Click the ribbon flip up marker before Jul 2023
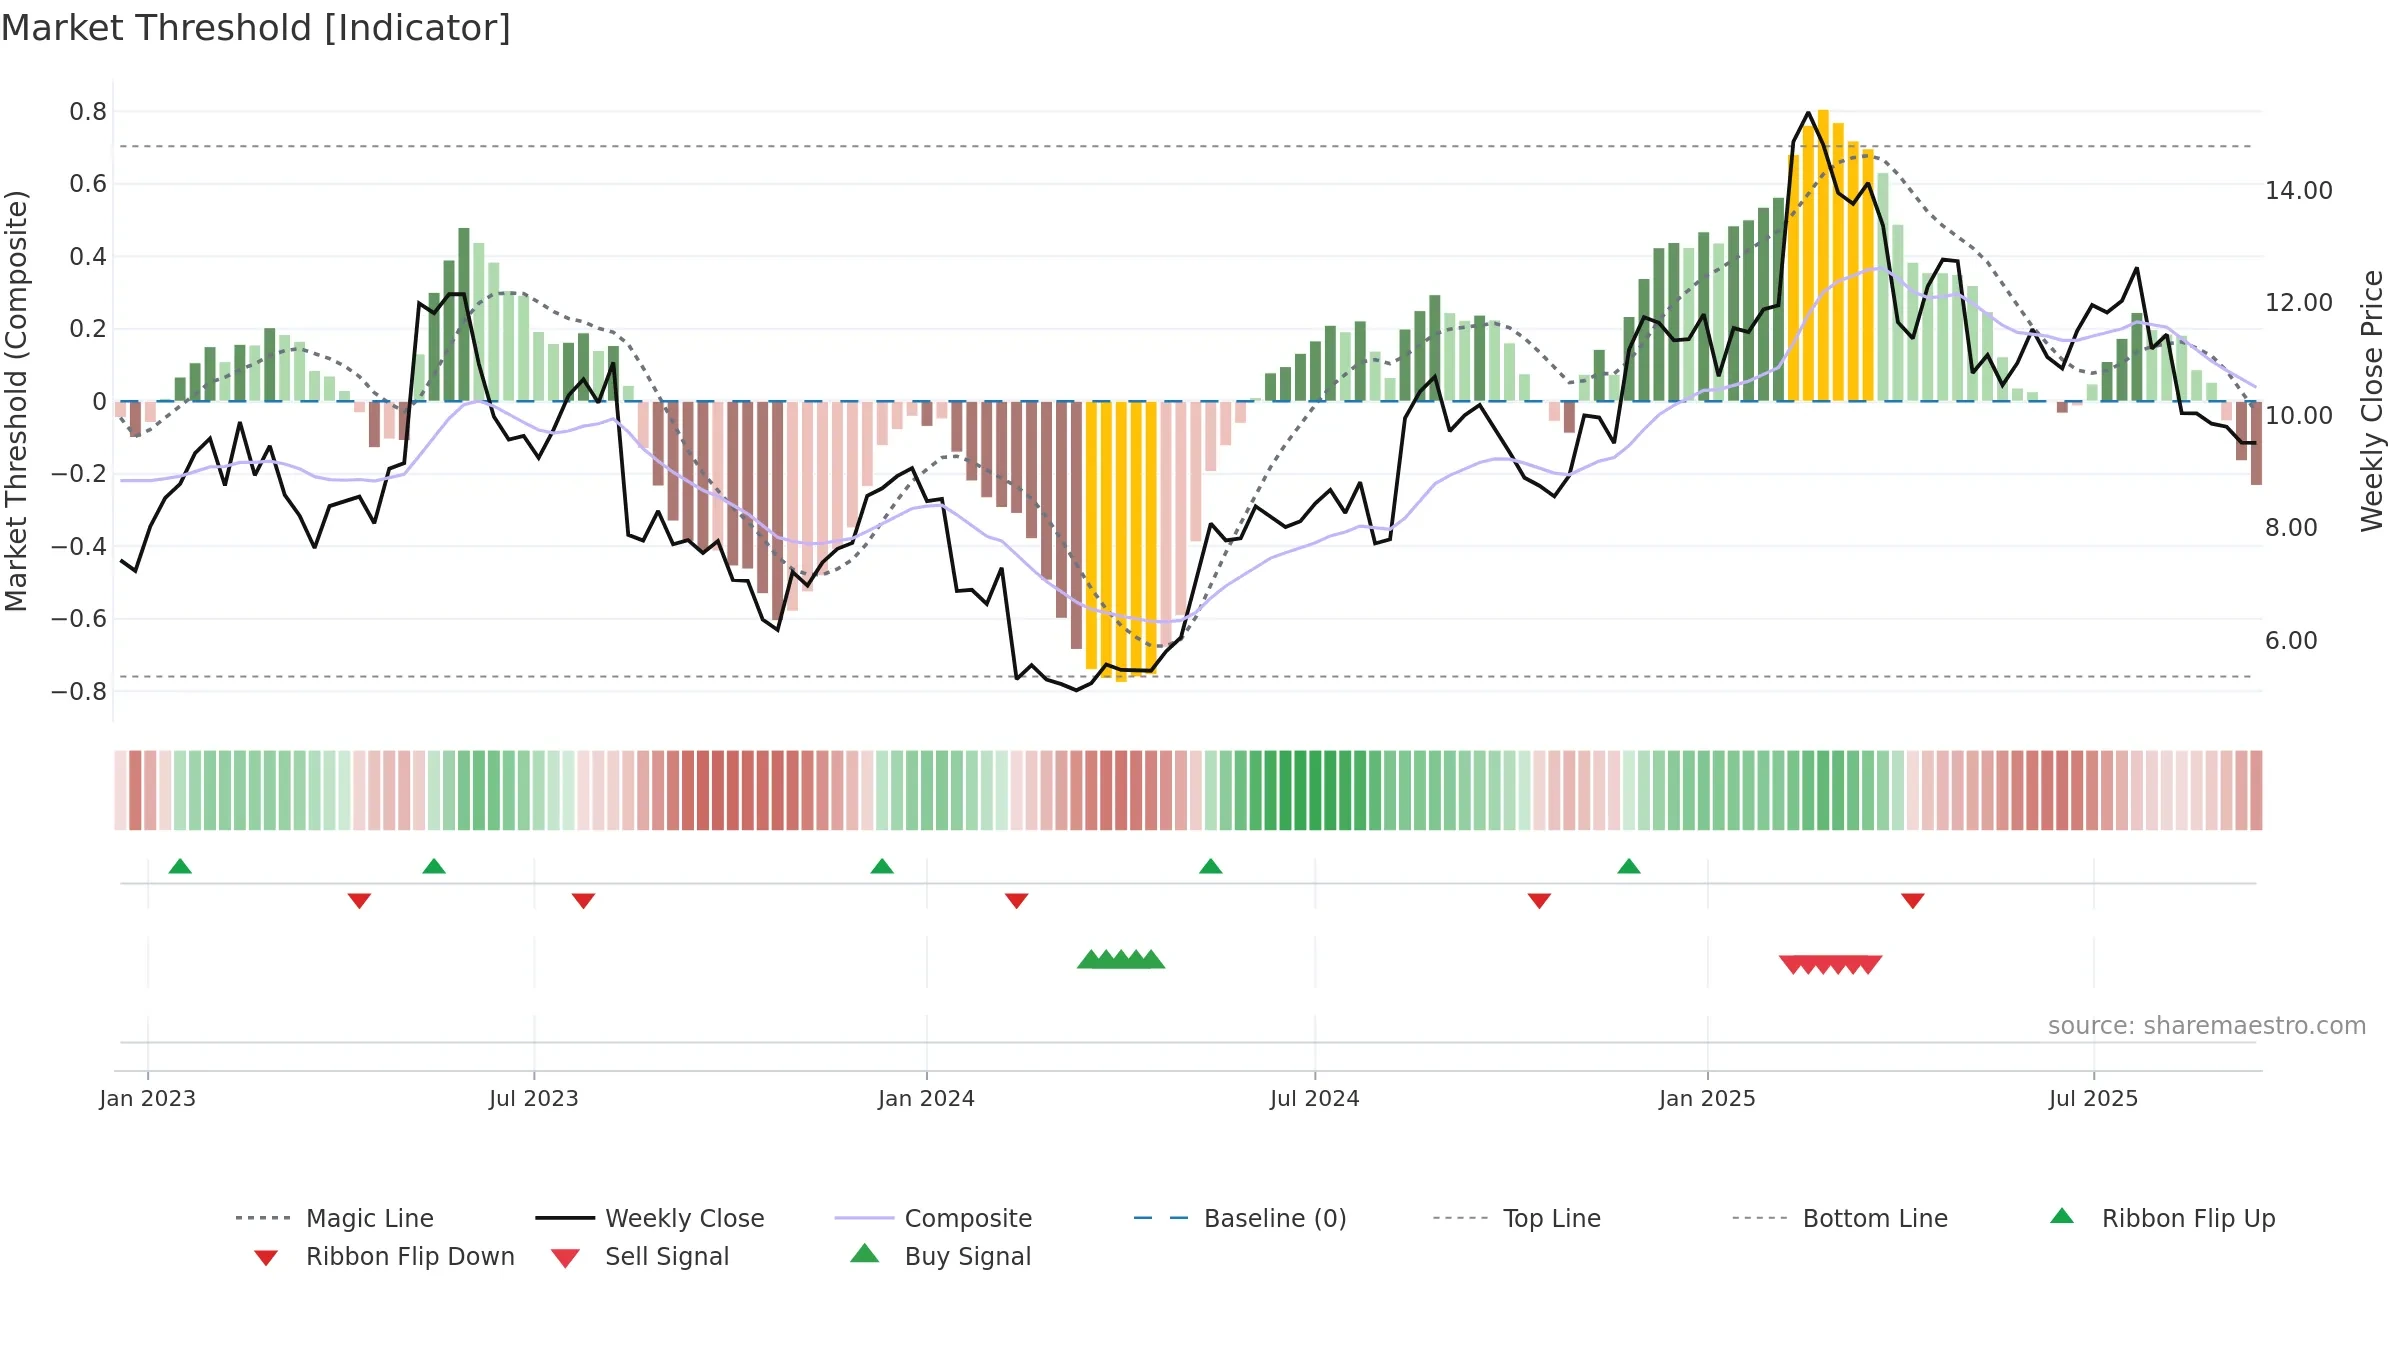Image resolution: width=2400 pixels, height=1350 pixels. (434, 866)
